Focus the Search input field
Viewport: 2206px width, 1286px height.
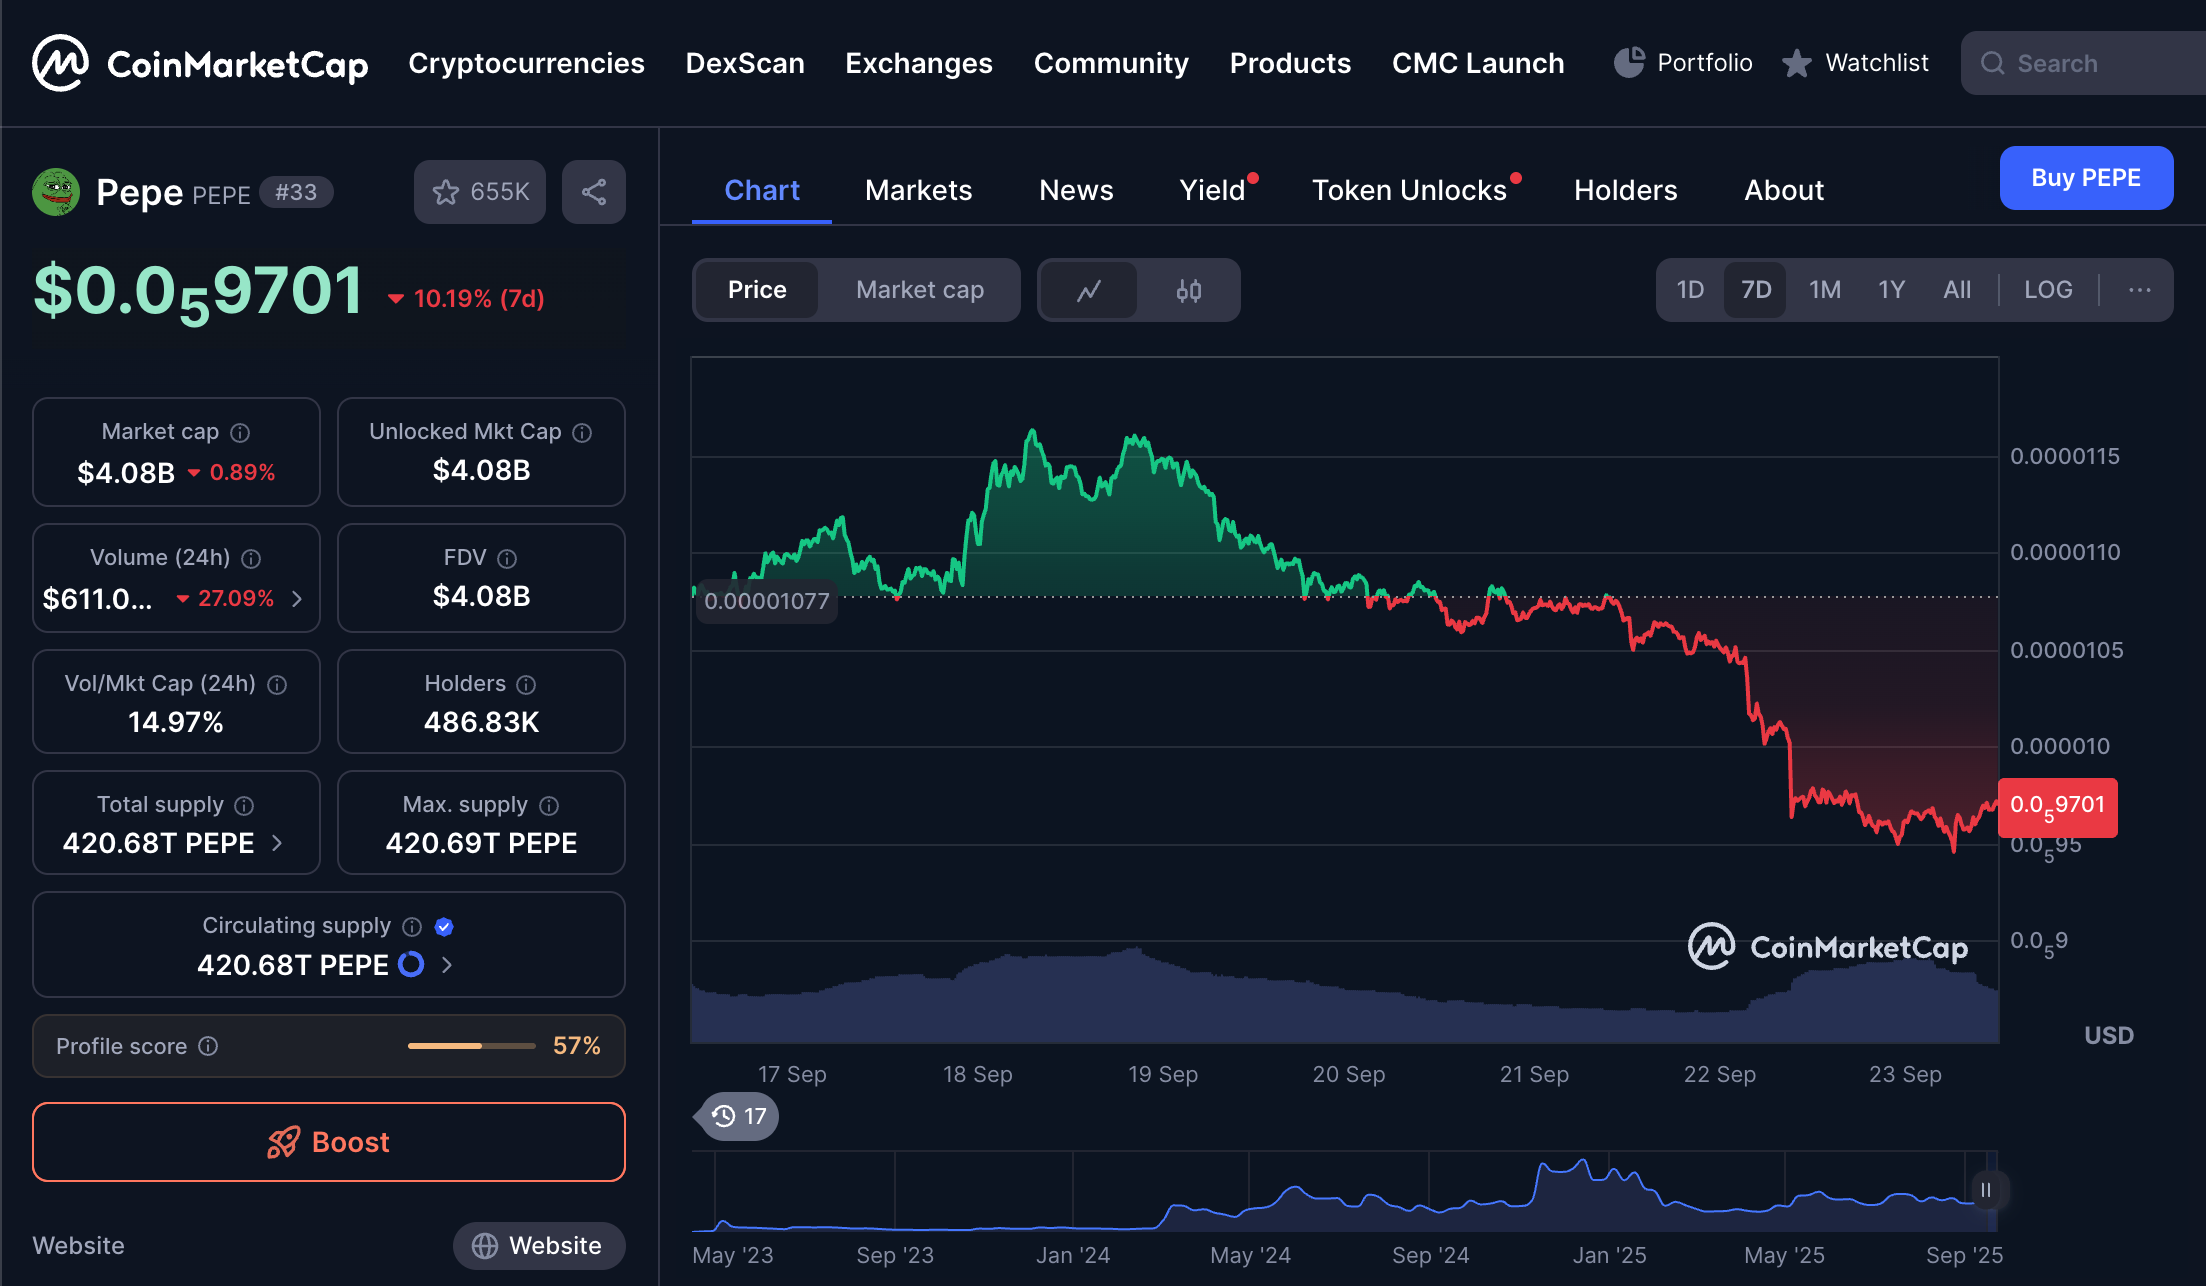pyautogui.click(x=2084, y=63)
